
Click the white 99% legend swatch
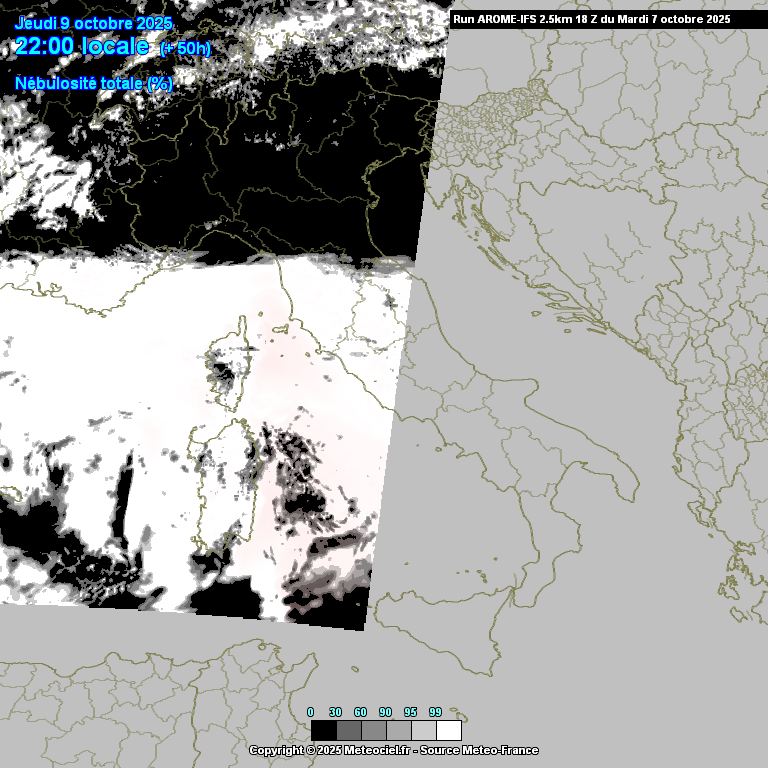point(448,730)
